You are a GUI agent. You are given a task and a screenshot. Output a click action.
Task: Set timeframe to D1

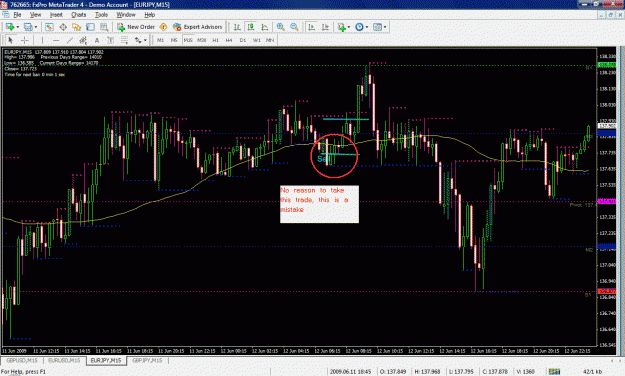(243, 40)
